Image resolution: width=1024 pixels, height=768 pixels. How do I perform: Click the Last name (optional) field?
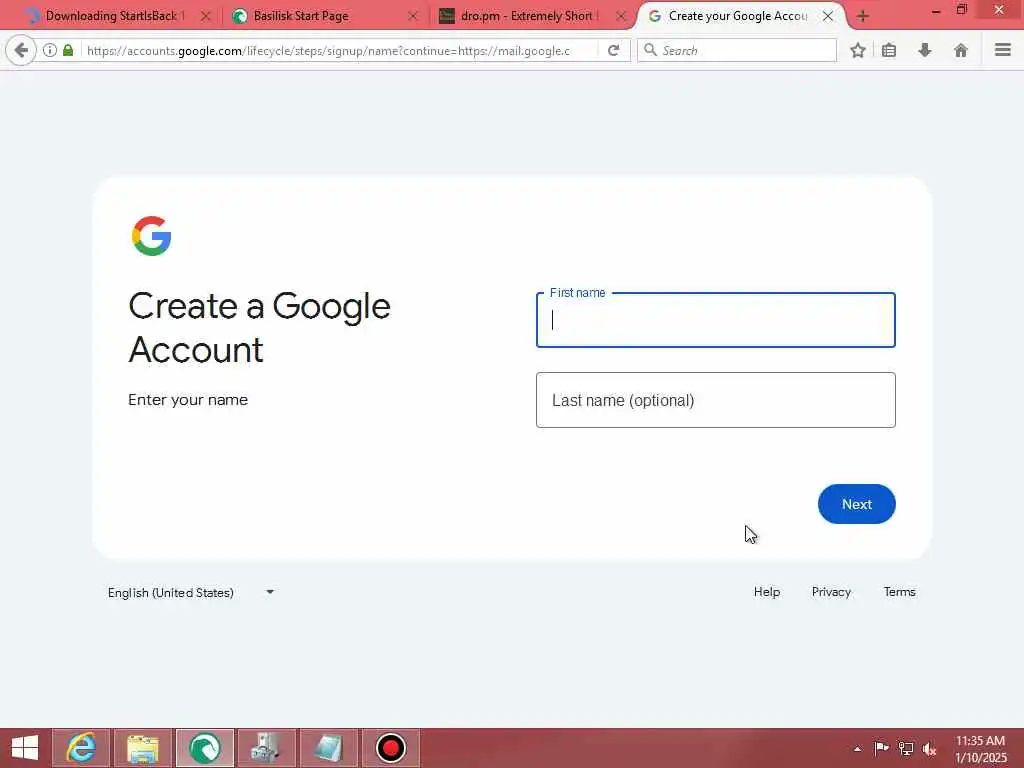(716, 400)
